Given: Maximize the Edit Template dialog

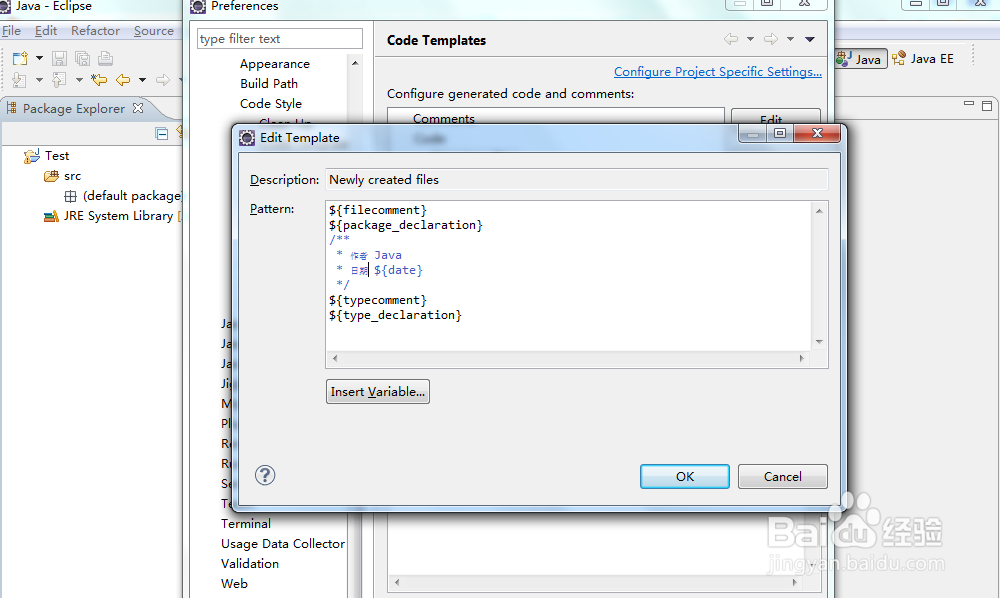Looking at the screenshot, I should (x=779, y=133).
